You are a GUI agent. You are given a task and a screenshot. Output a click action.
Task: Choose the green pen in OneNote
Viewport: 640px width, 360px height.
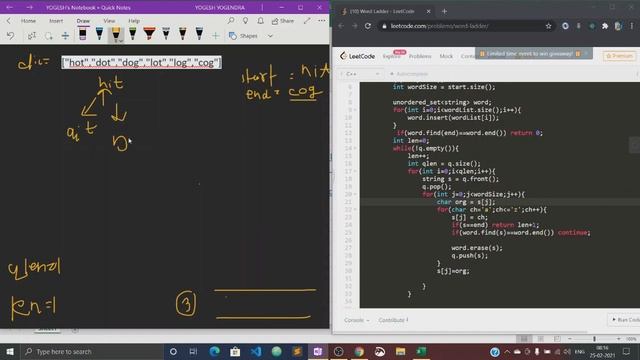tap(133, 34)
